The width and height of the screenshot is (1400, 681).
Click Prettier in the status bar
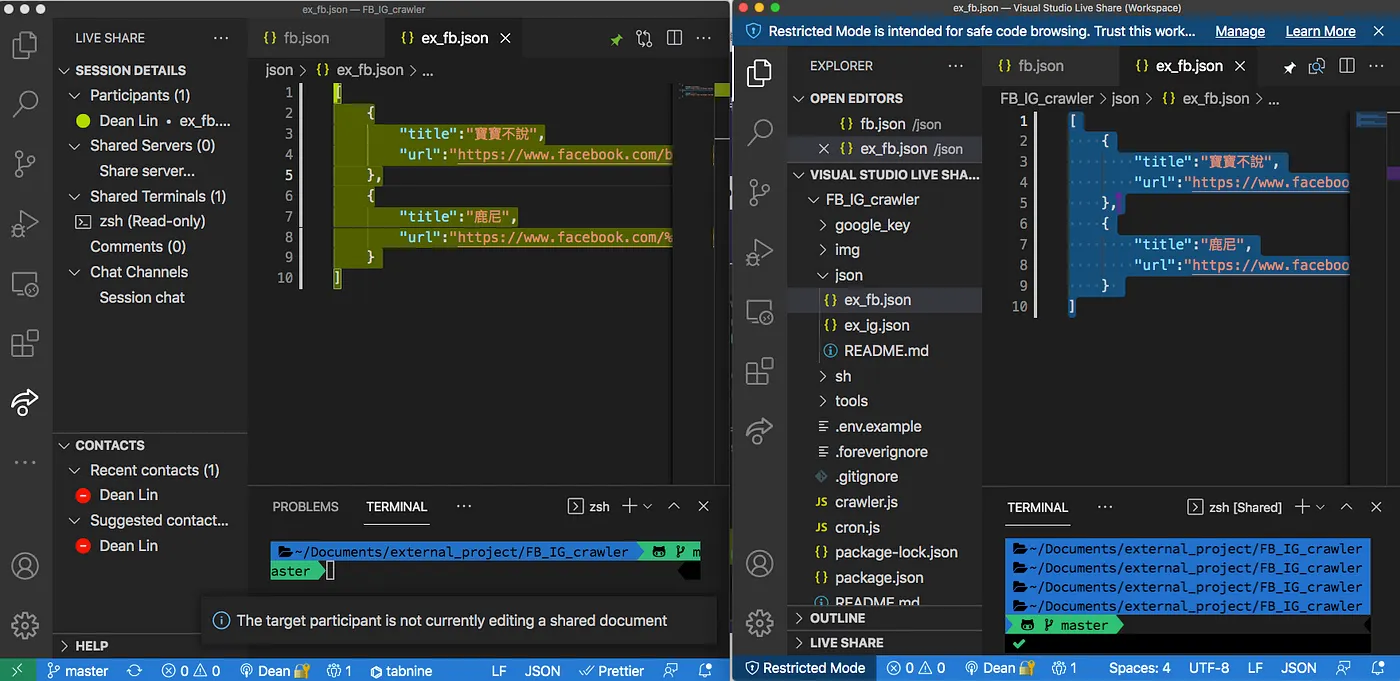pyautogui.click(x=612, y=671)
